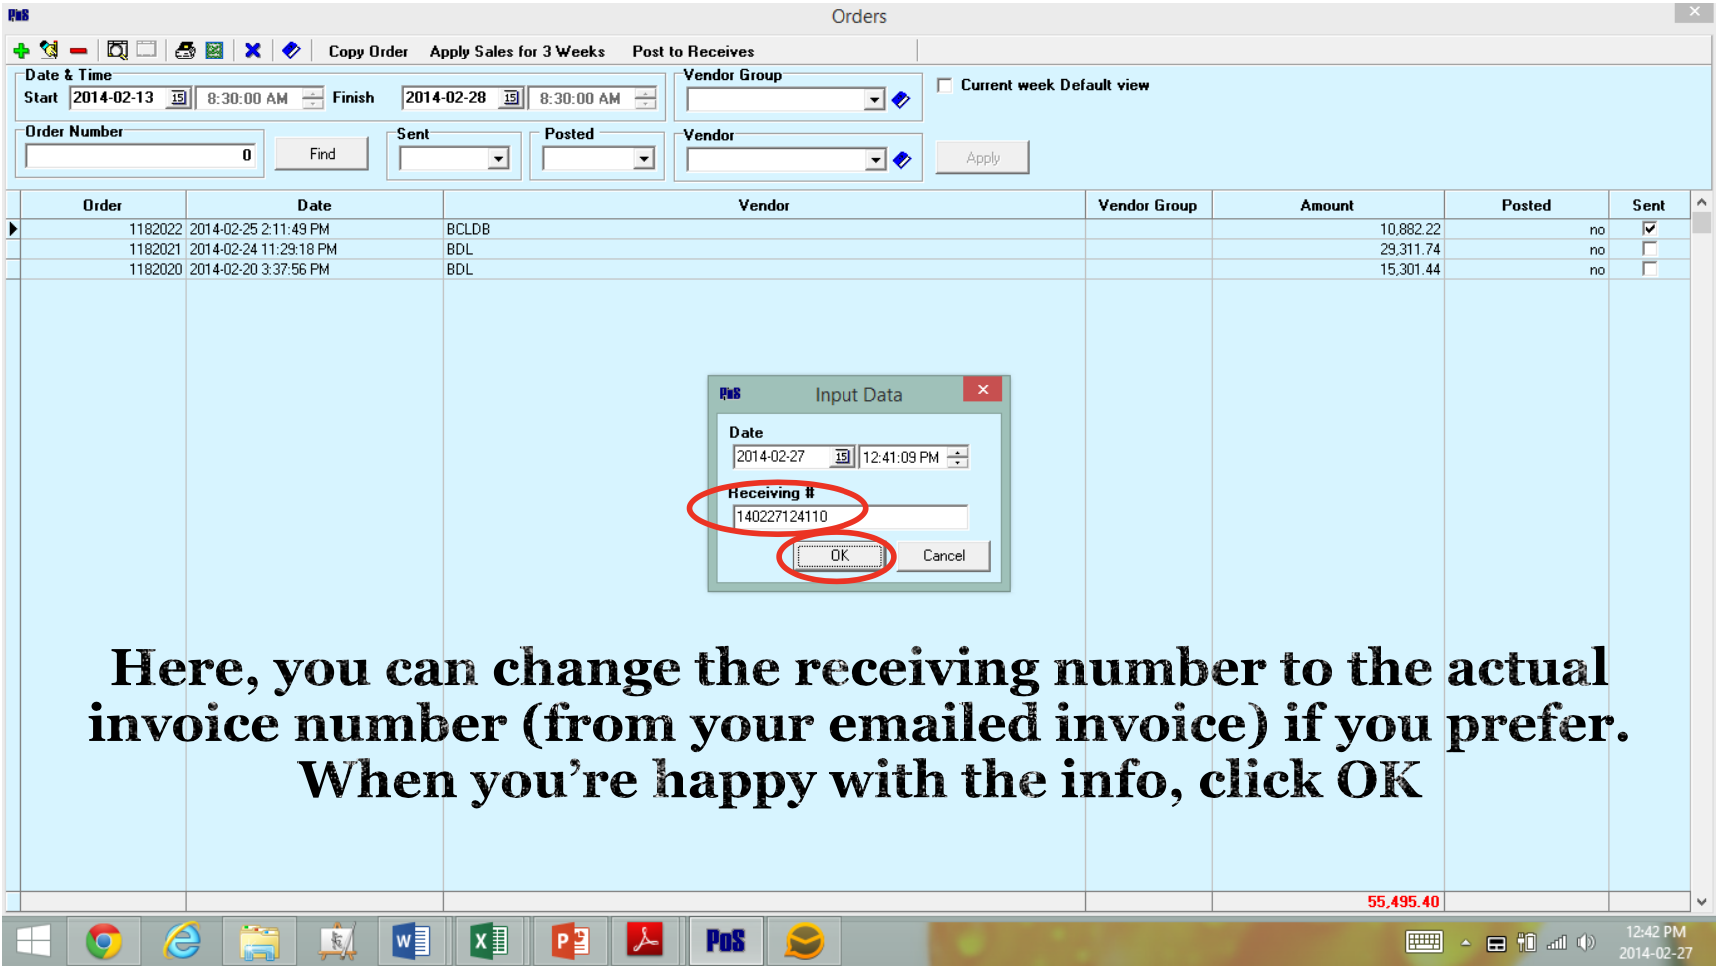Enable Current week Default view checkbox
The image size is (1720, 970).
[x=944, y=85]
